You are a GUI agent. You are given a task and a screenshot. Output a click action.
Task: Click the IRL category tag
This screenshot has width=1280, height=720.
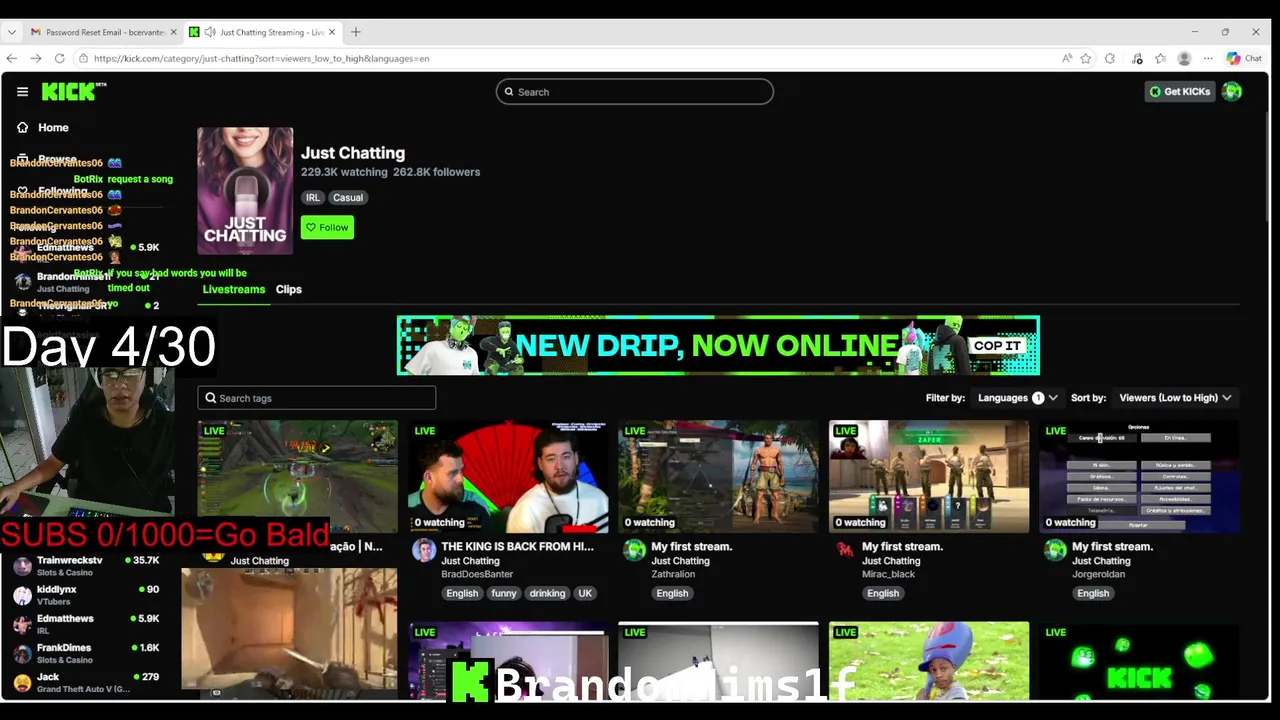313,198
